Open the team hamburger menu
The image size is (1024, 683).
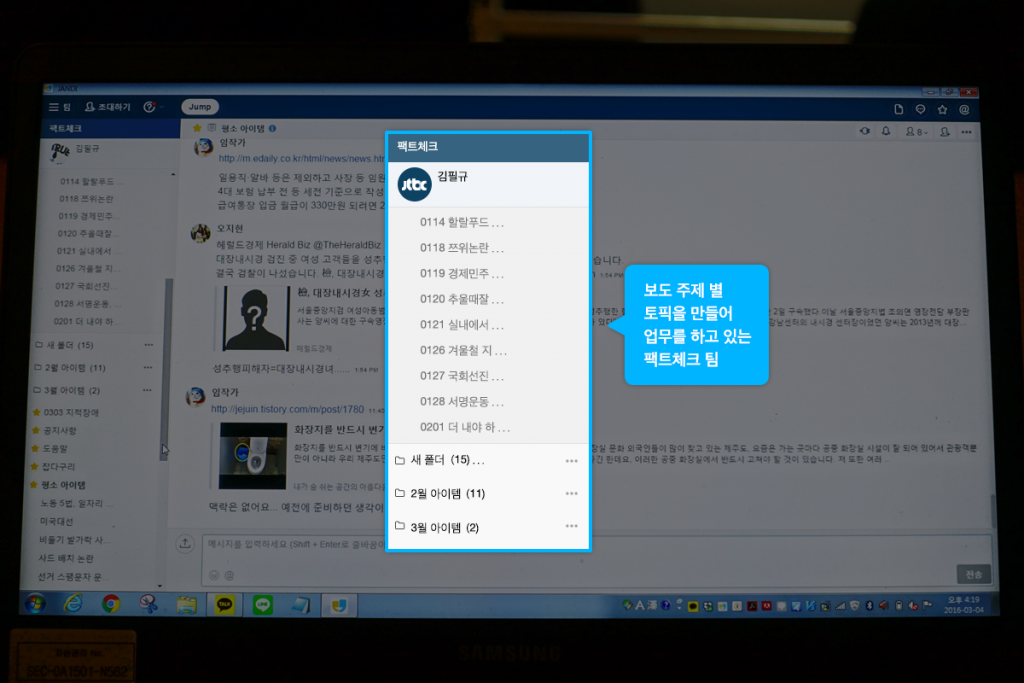[x=53, y=106]
